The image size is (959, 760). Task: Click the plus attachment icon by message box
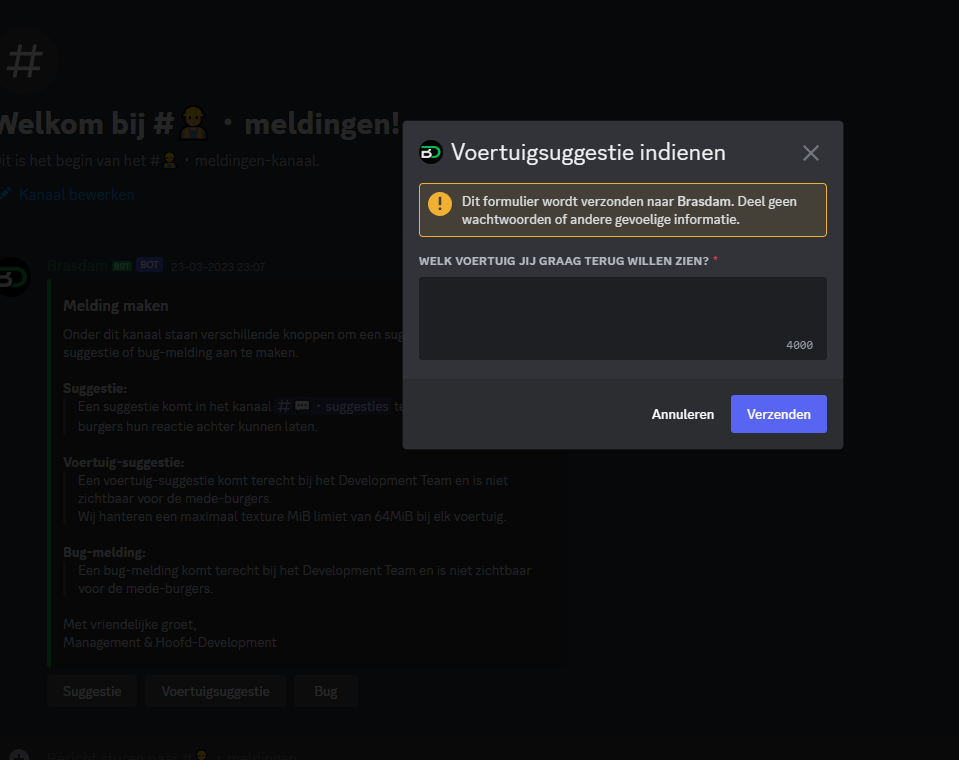[20, 755]
